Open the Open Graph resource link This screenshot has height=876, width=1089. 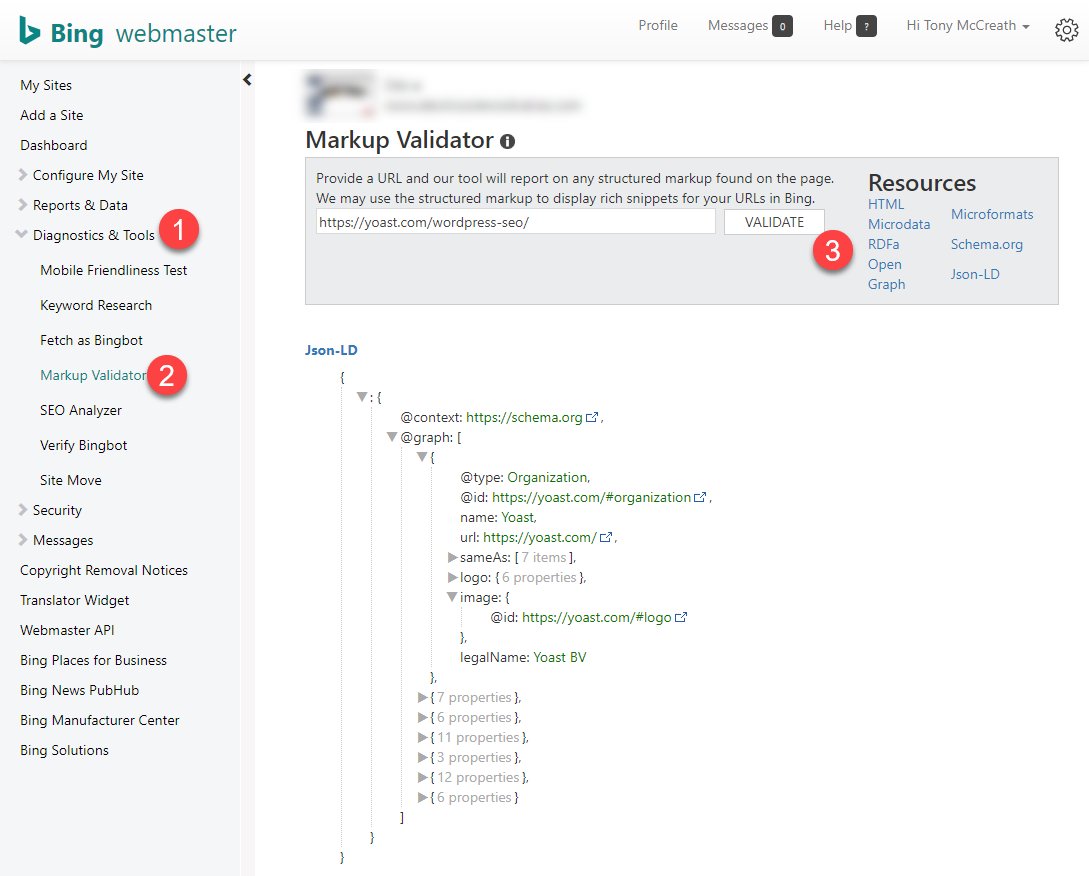pos(886,274)
